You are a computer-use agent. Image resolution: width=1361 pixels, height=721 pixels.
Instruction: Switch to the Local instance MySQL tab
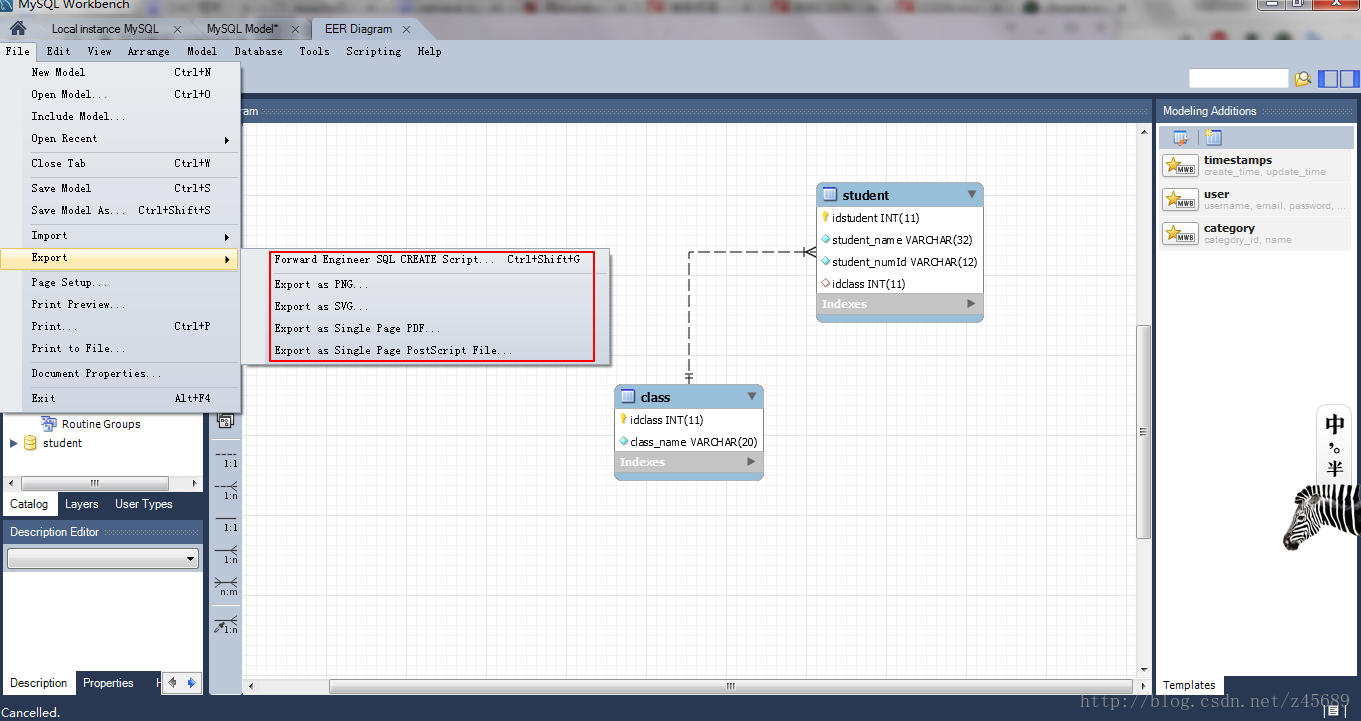pyautogui.click(x=105, y=29)
